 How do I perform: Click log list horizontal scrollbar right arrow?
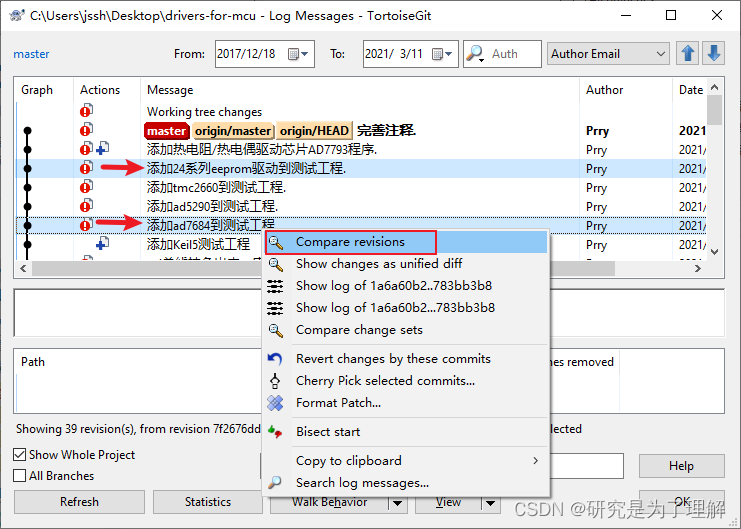click(x=698, y=269)
